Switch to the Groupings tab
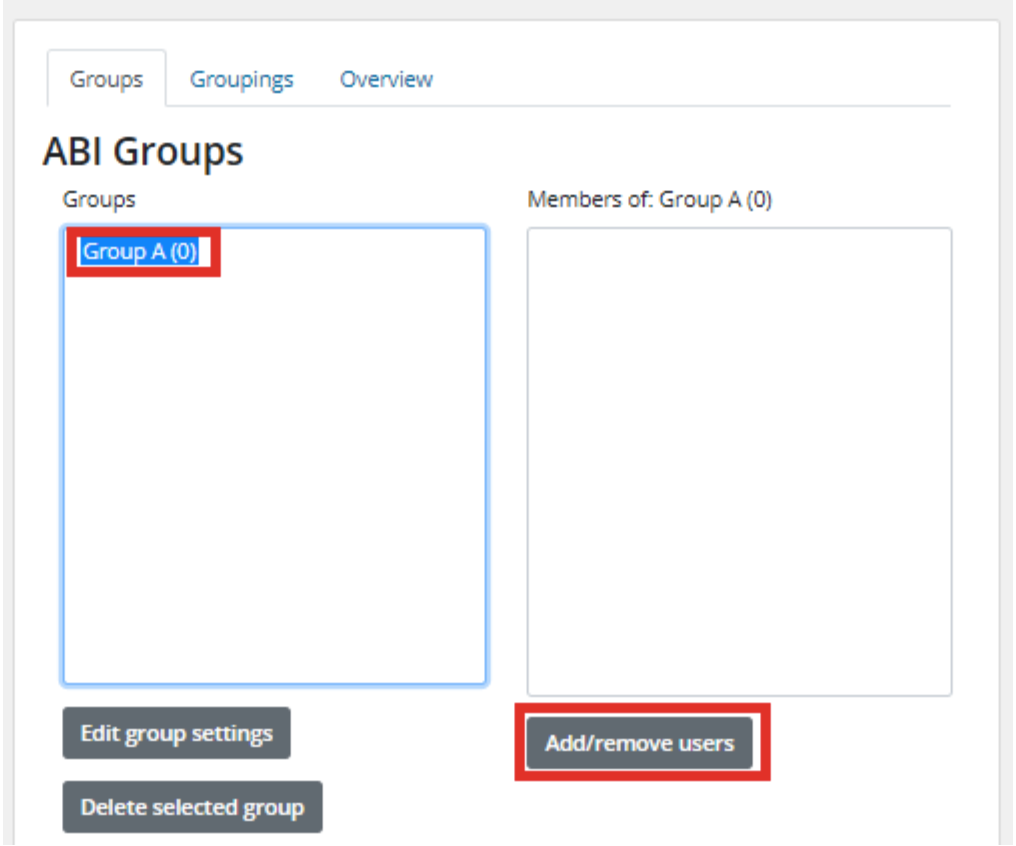1016x846 pixels. pos(241,79)
